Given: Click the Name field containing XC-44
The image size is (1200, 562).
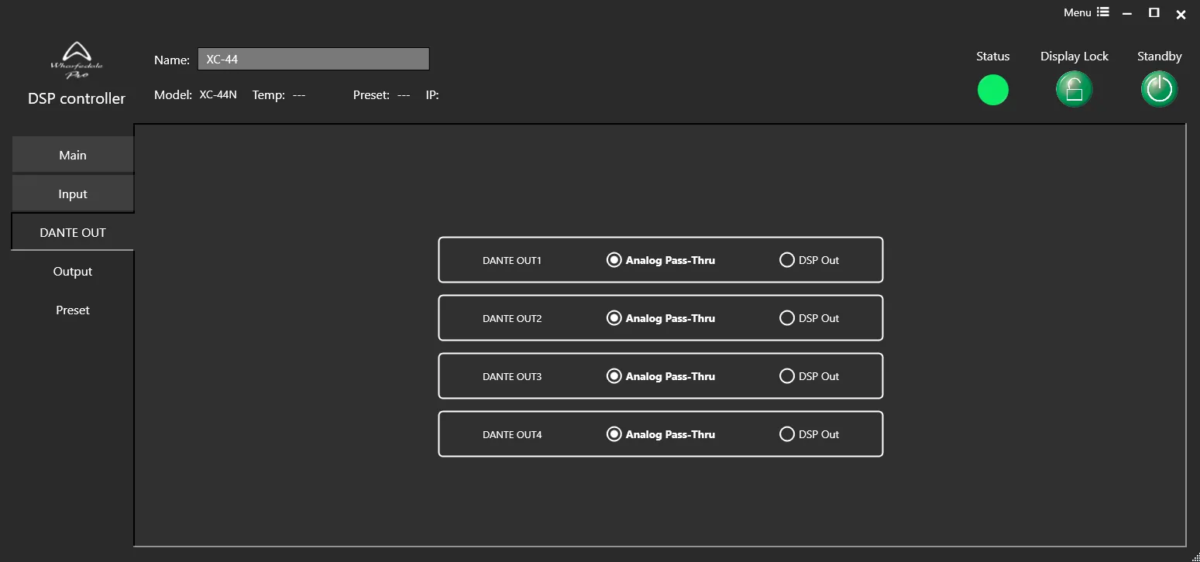Looking at the screenshot, I should [313, 59].
